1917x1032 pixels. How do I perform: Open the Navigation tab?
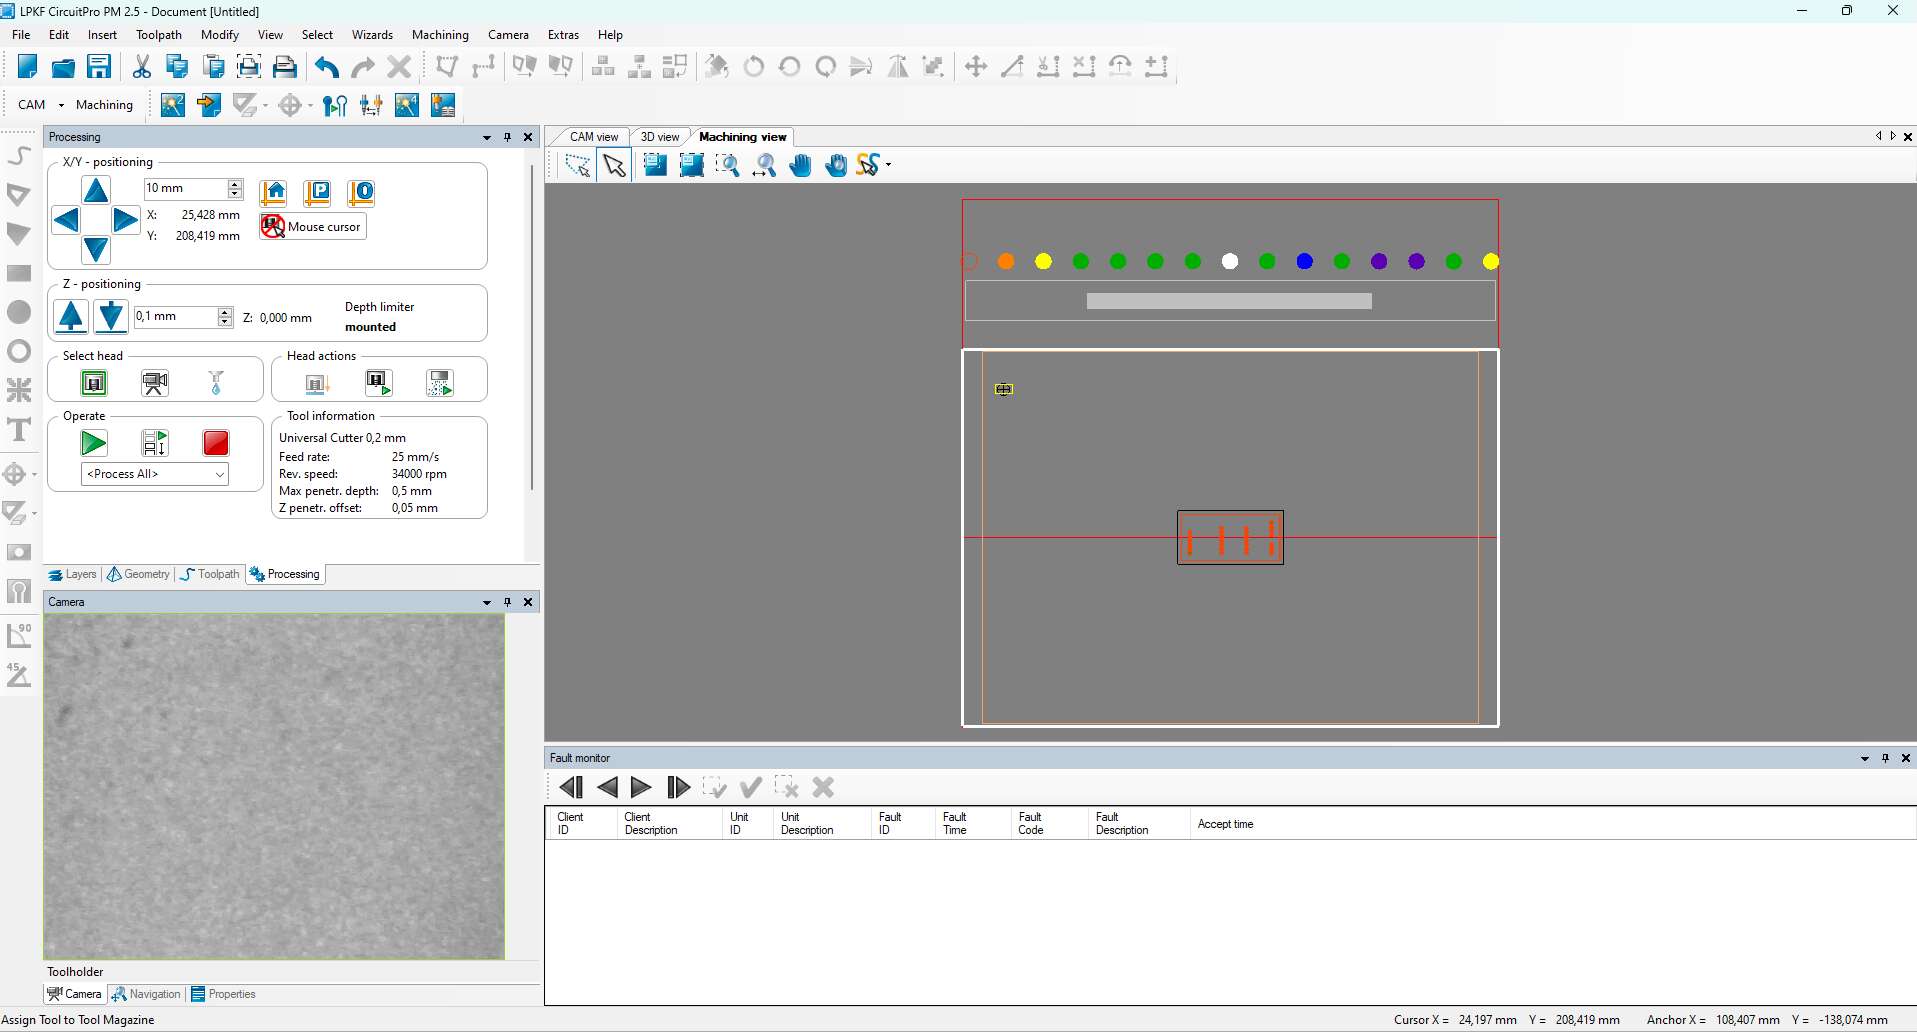click(146, 994)
